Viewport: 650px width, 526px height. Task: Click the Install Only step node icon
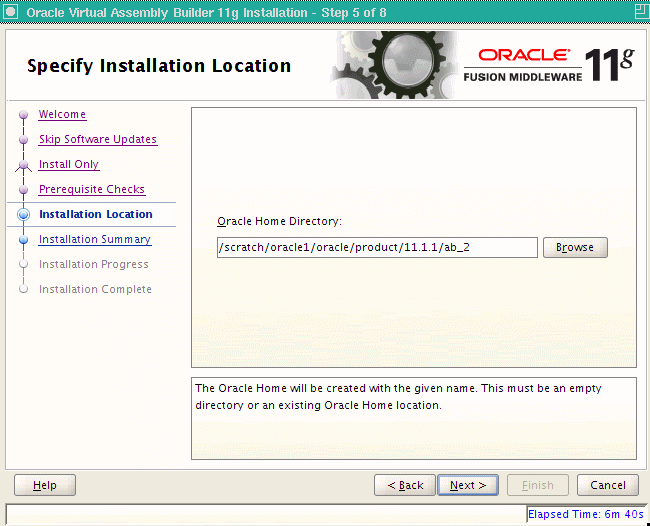pyautogui.click(x=24, y=165)
